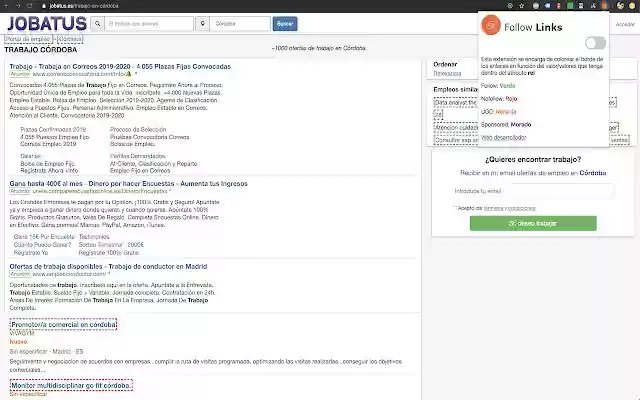Click the browser address bar URL
Screen dimensions: 640x400
84,6
